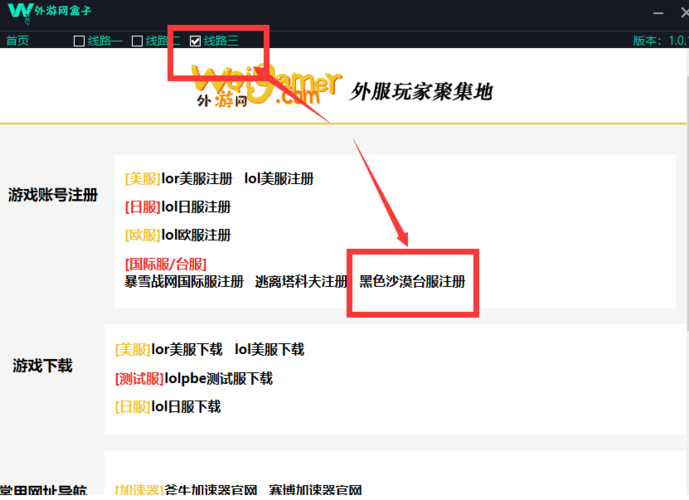Image resolution: width=689 pixels, height=500 pixels.
Task: Open lolpbe测试服下载 link
Action: tap(219, 379)
